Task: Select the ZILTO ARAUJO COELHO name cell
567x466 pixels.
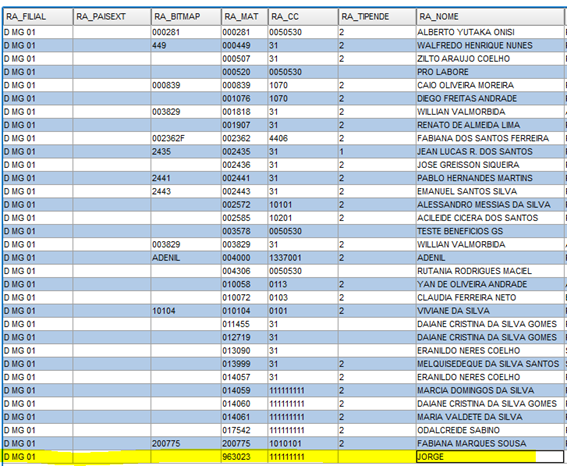Action: [x=490, y=59]
